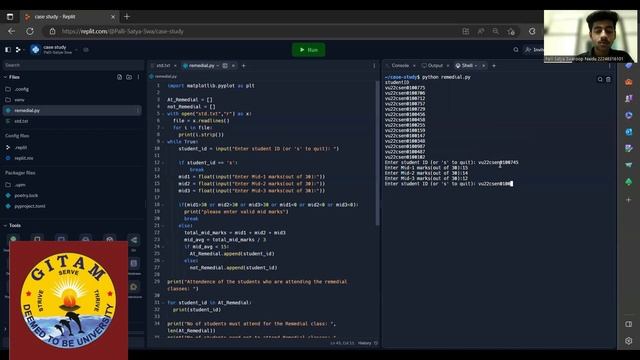This screenshot has width=640, height=360.
Task: Close the remedial.py editor tab
Action: click(233, 65)
